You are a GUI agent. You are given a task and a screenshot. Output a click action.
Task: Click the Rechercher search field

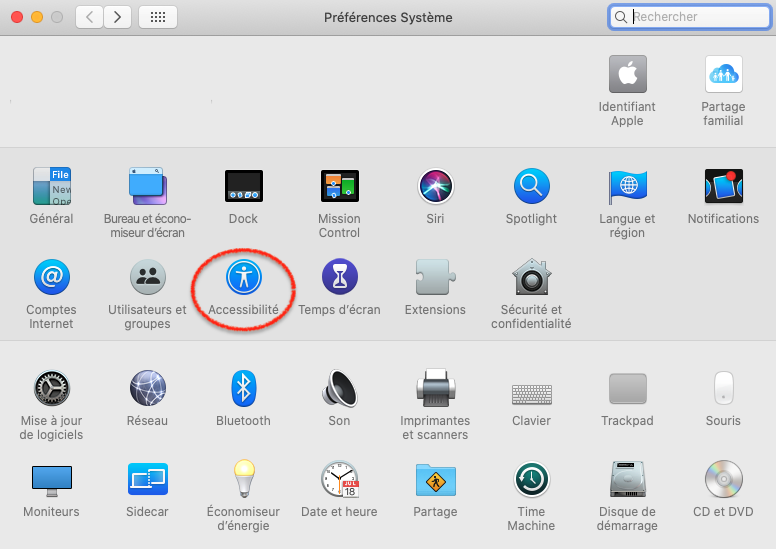689,17
